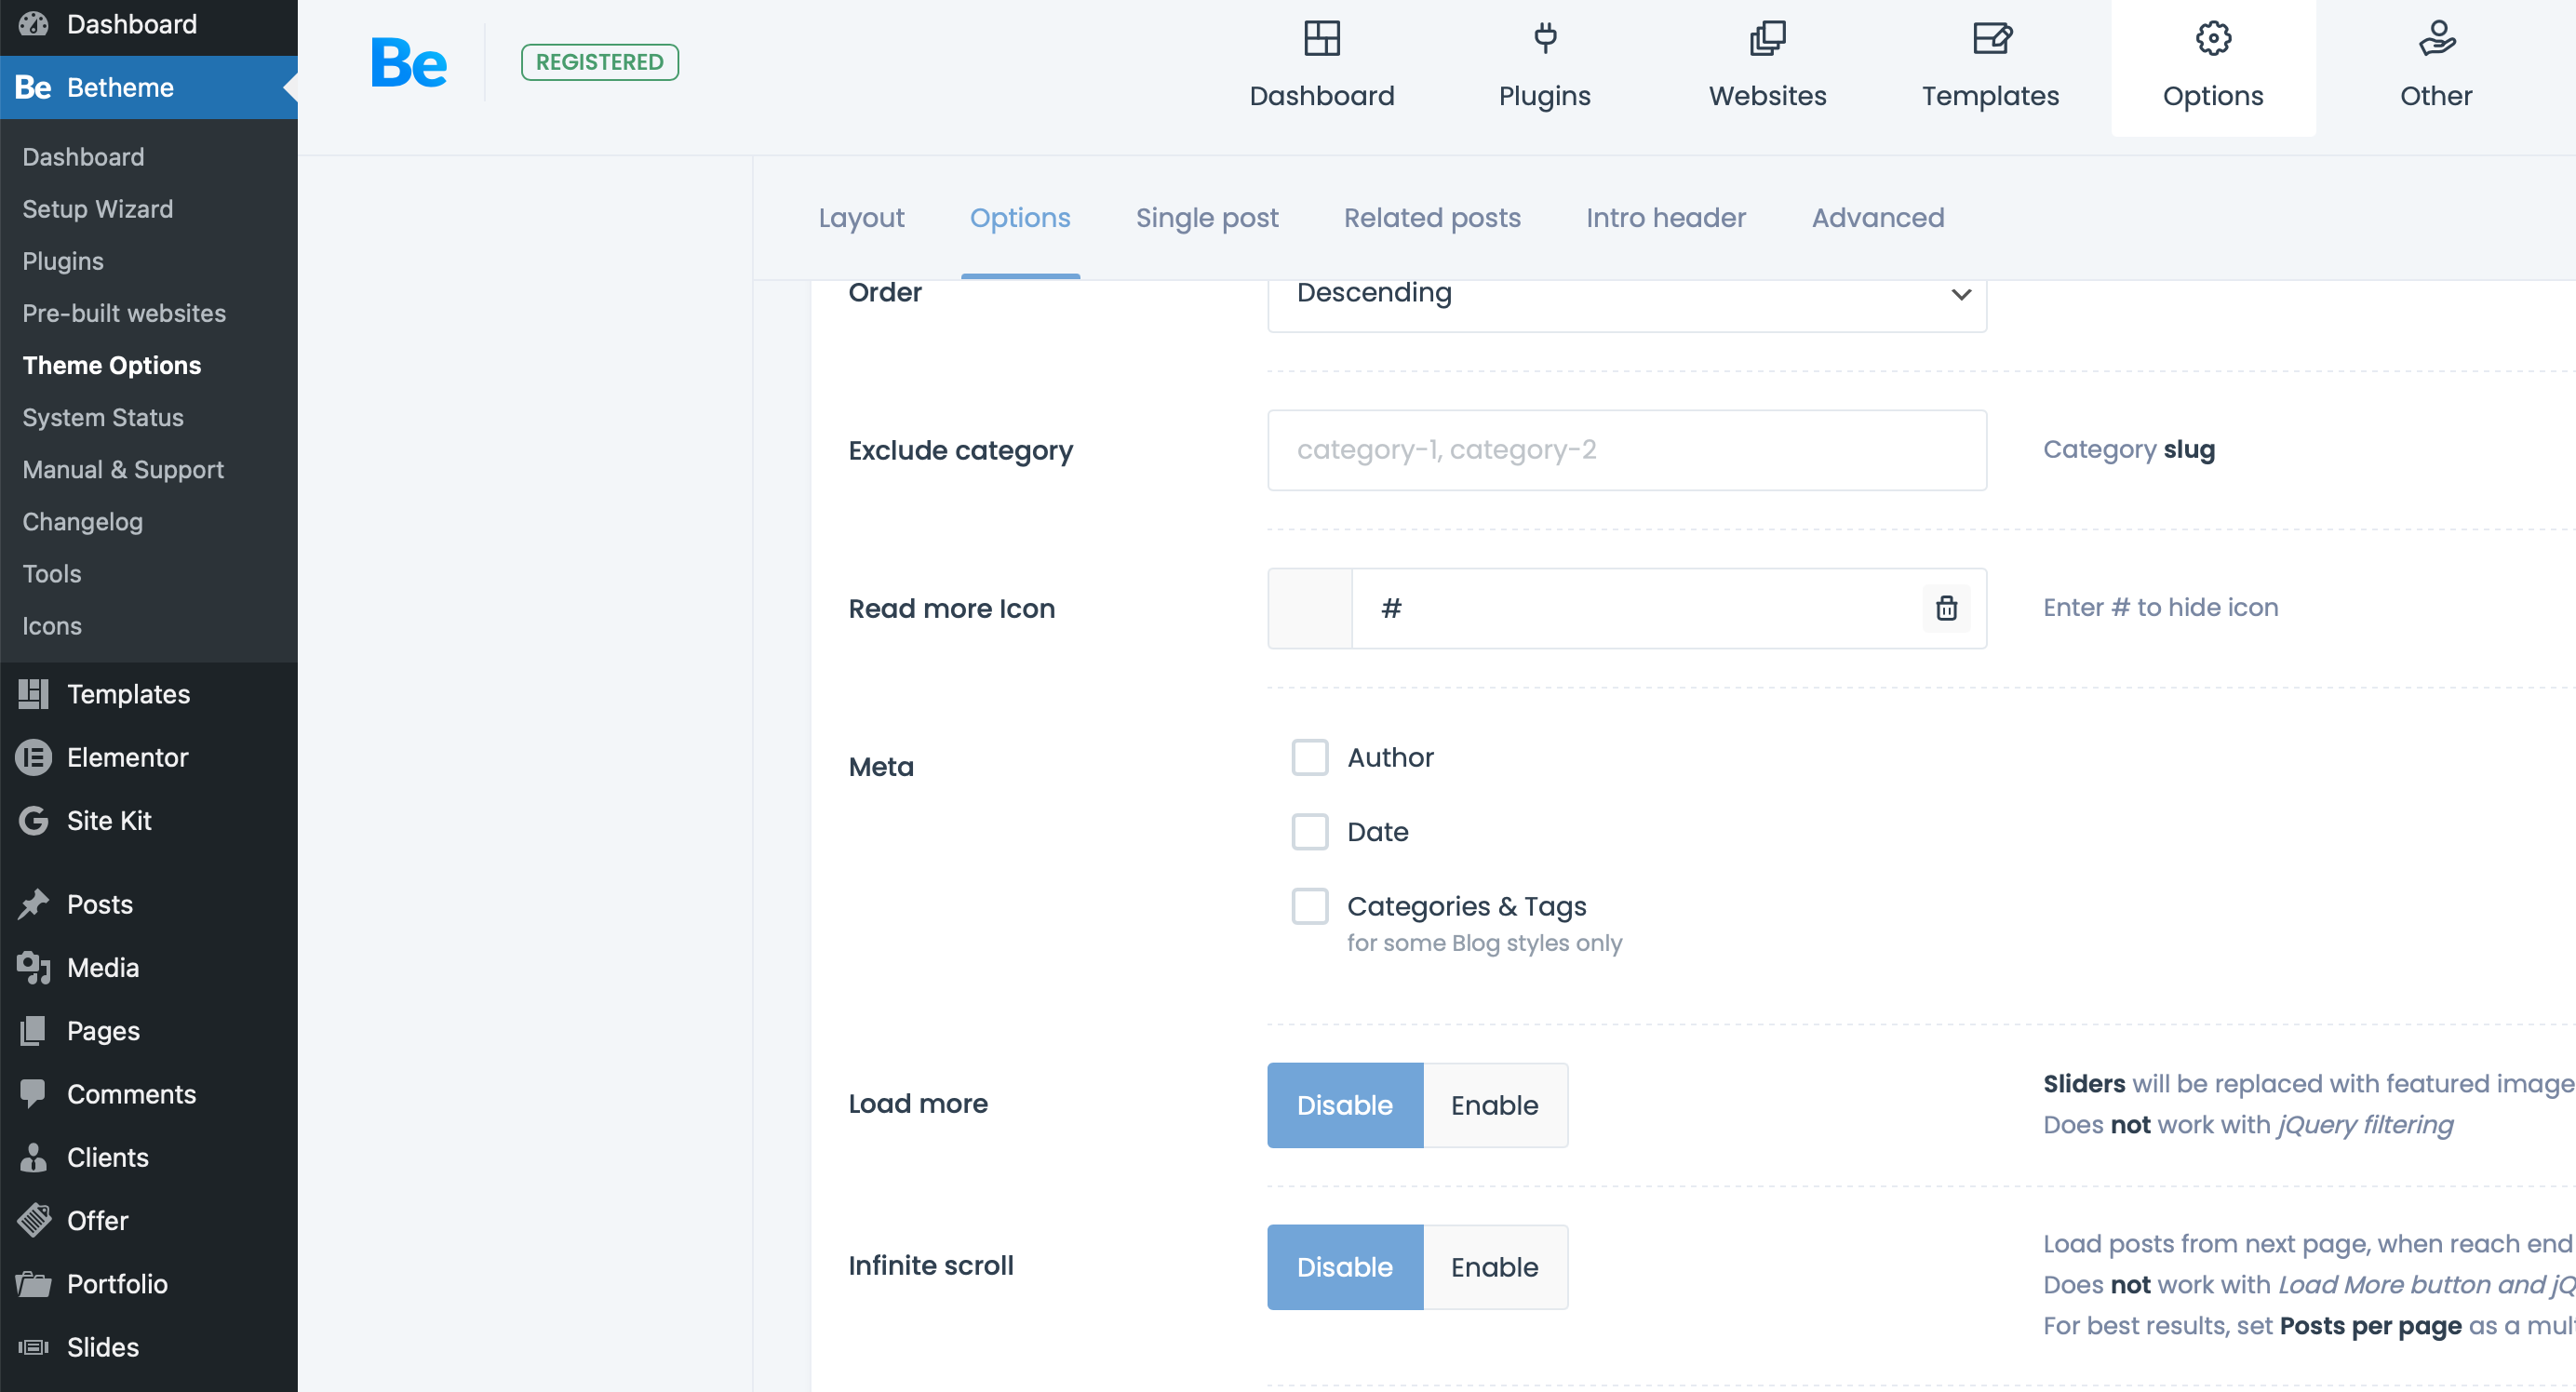Open the Plugins plug icon in top navigation

click(1544, 39)
